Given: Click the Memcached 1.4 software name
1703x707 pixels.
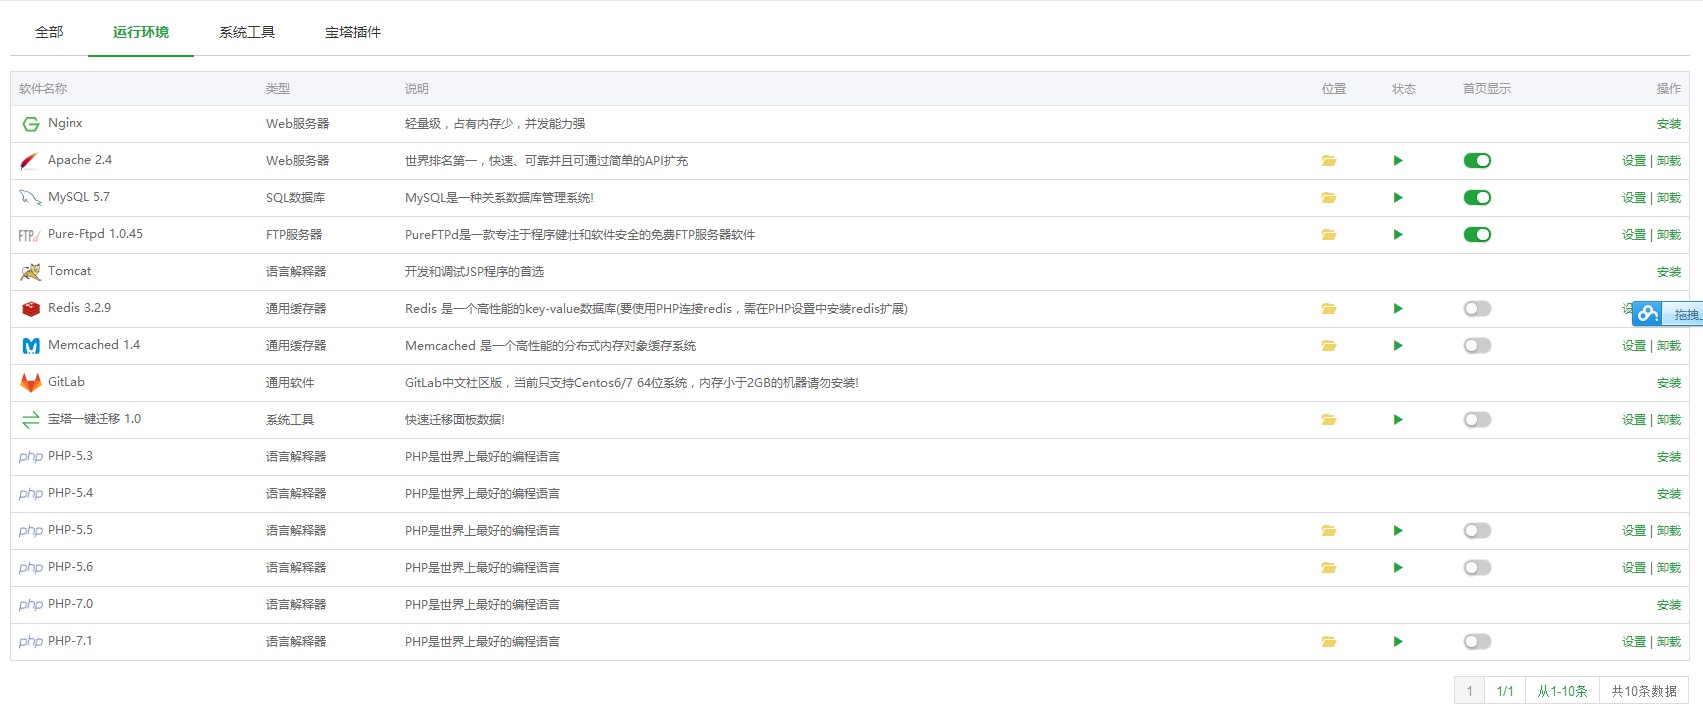Looking at the screenshot, I should 94,345.
